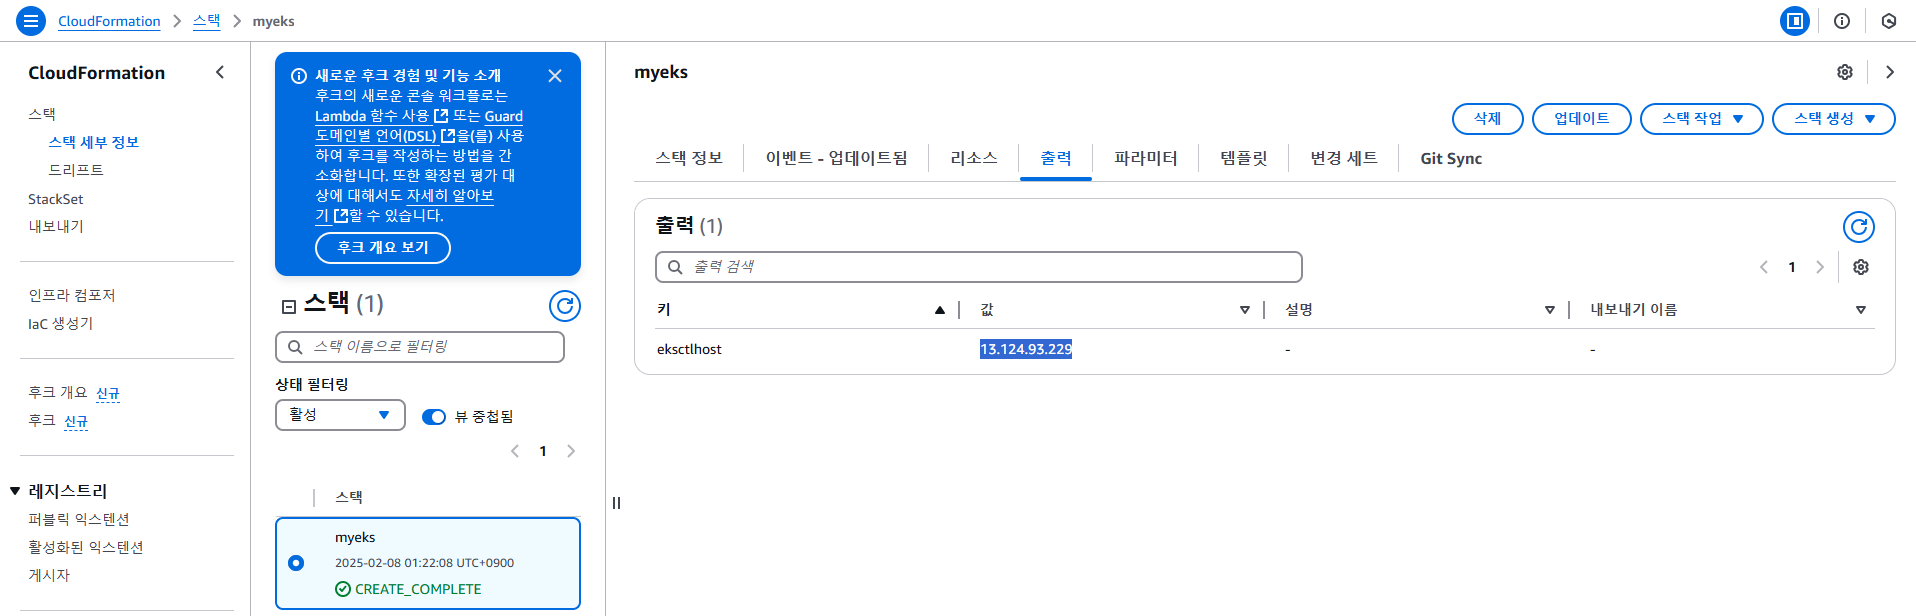Viewport: 1916px width, 616px height.
Task: Open outputs table preferences gear
Action: (x=1860, y=267)
